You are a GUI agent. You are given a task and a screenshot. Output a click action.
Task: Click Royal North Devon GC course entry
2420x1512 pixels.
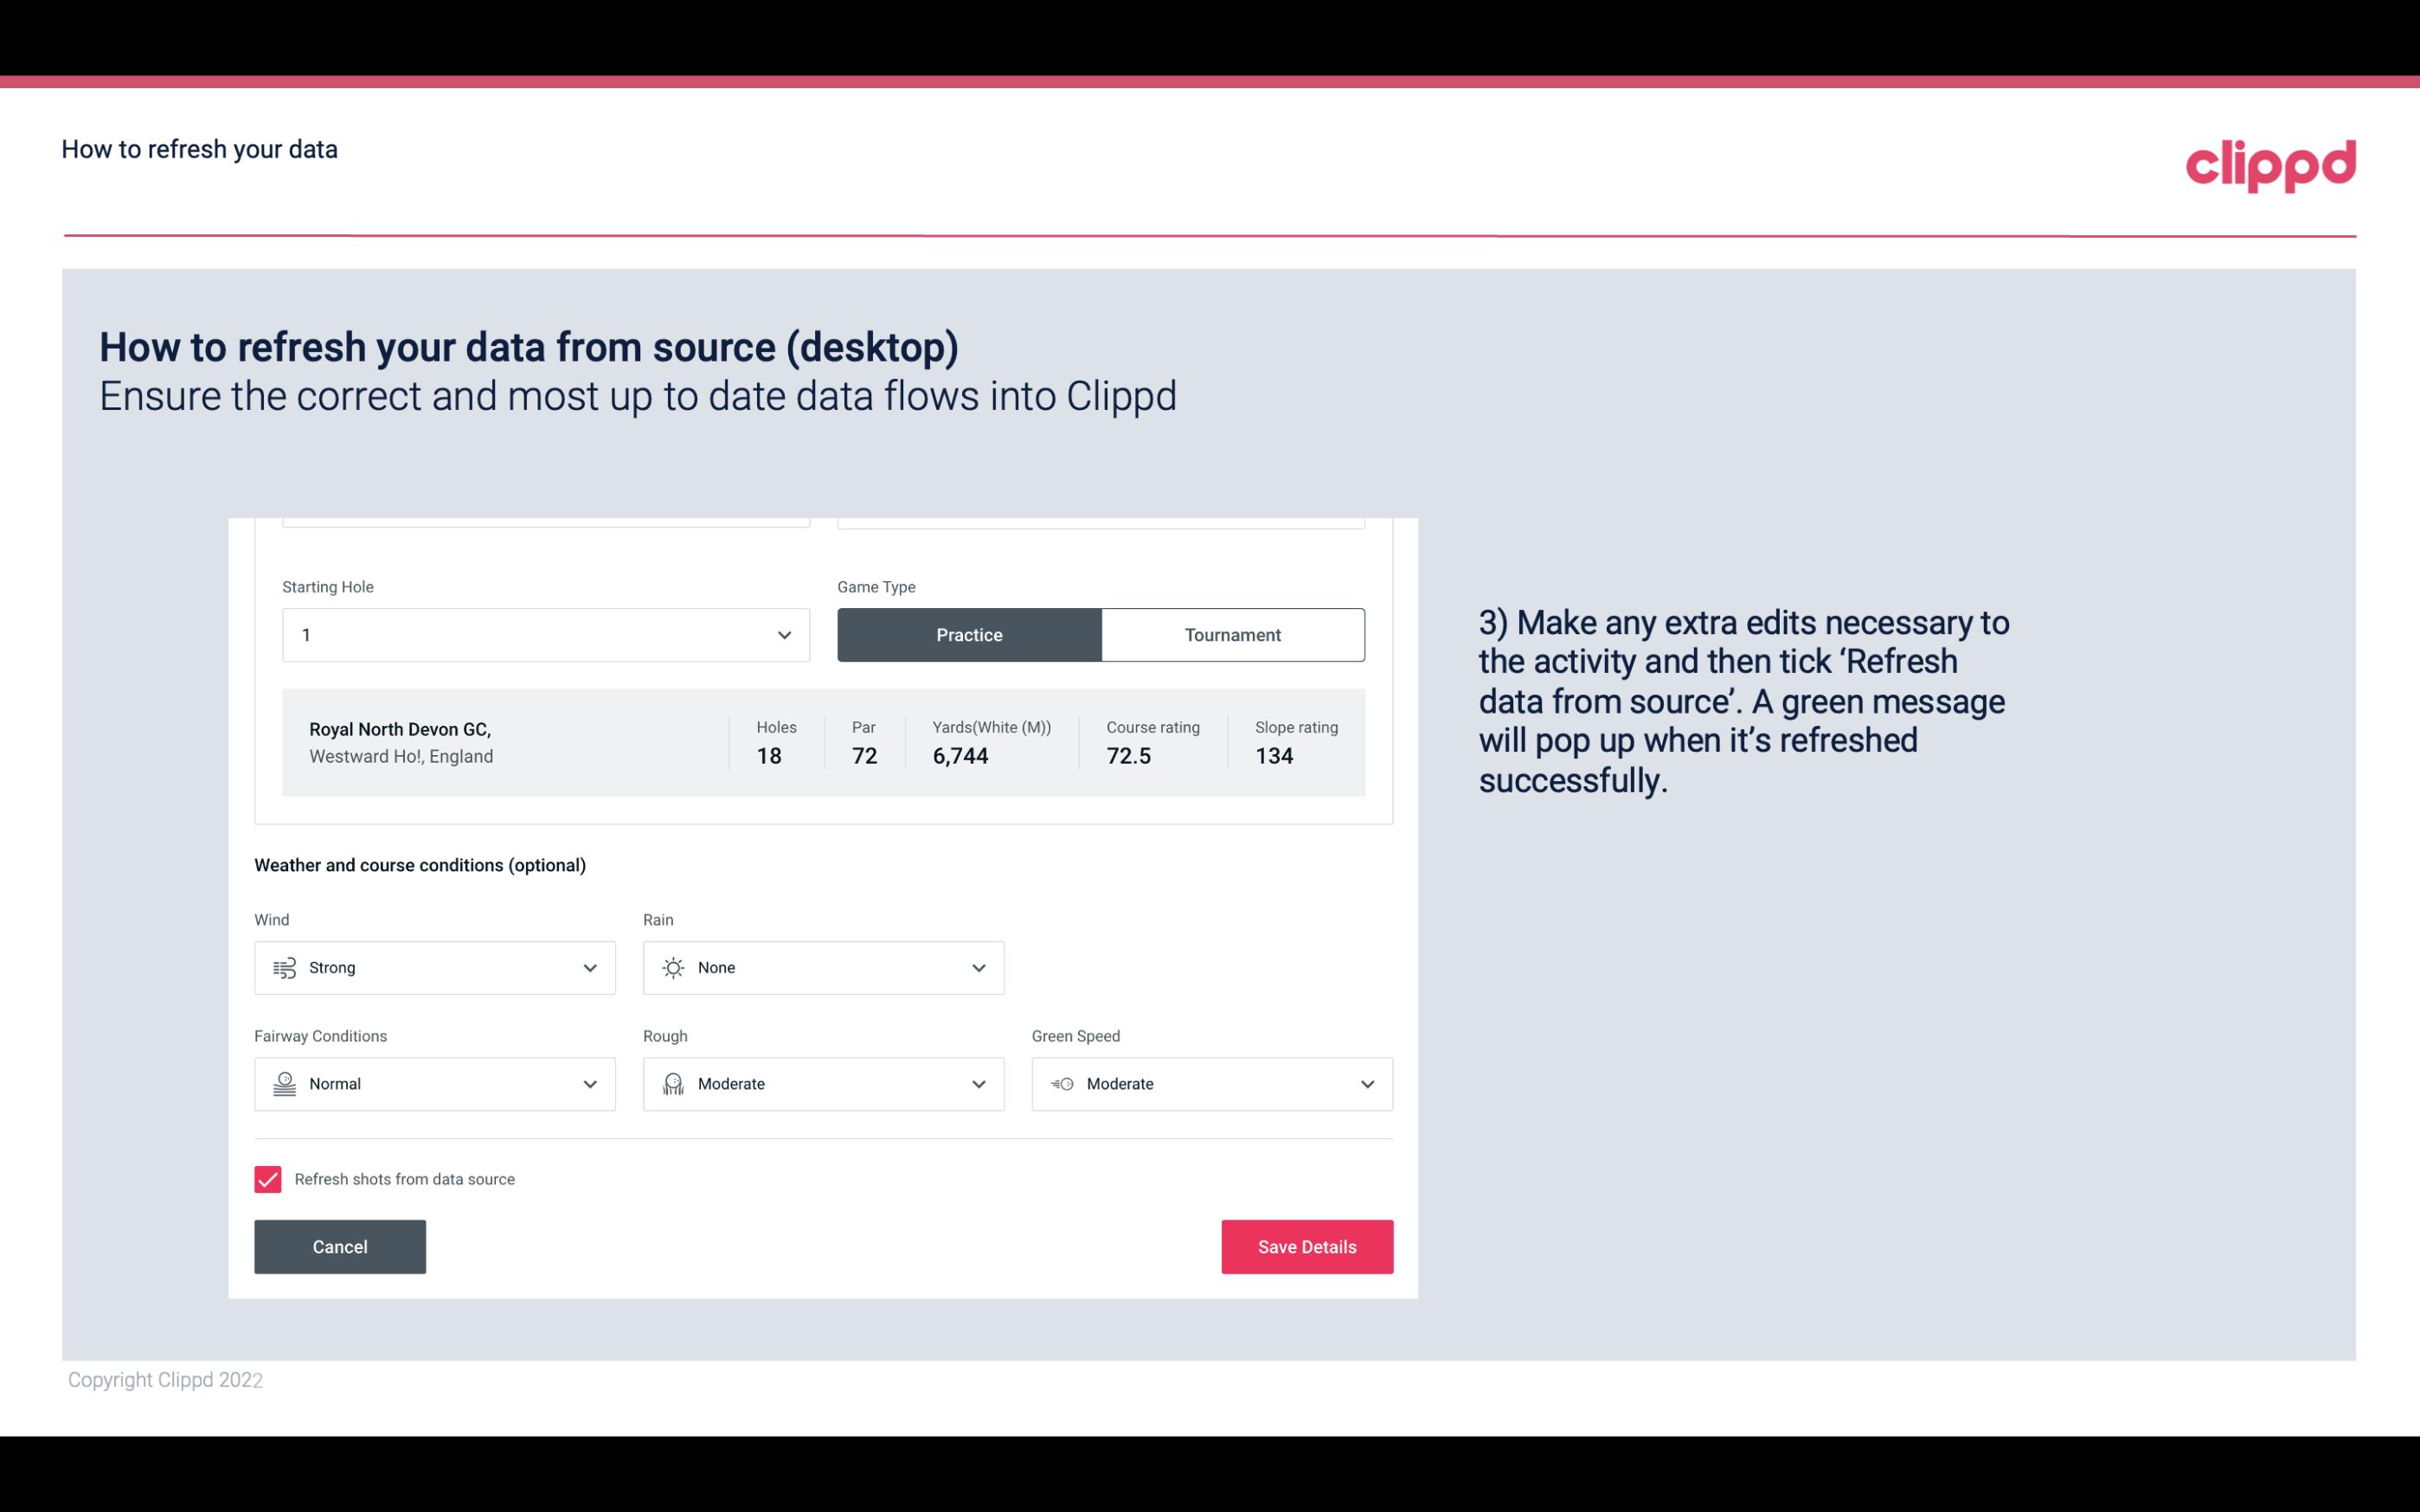[822, 742]
